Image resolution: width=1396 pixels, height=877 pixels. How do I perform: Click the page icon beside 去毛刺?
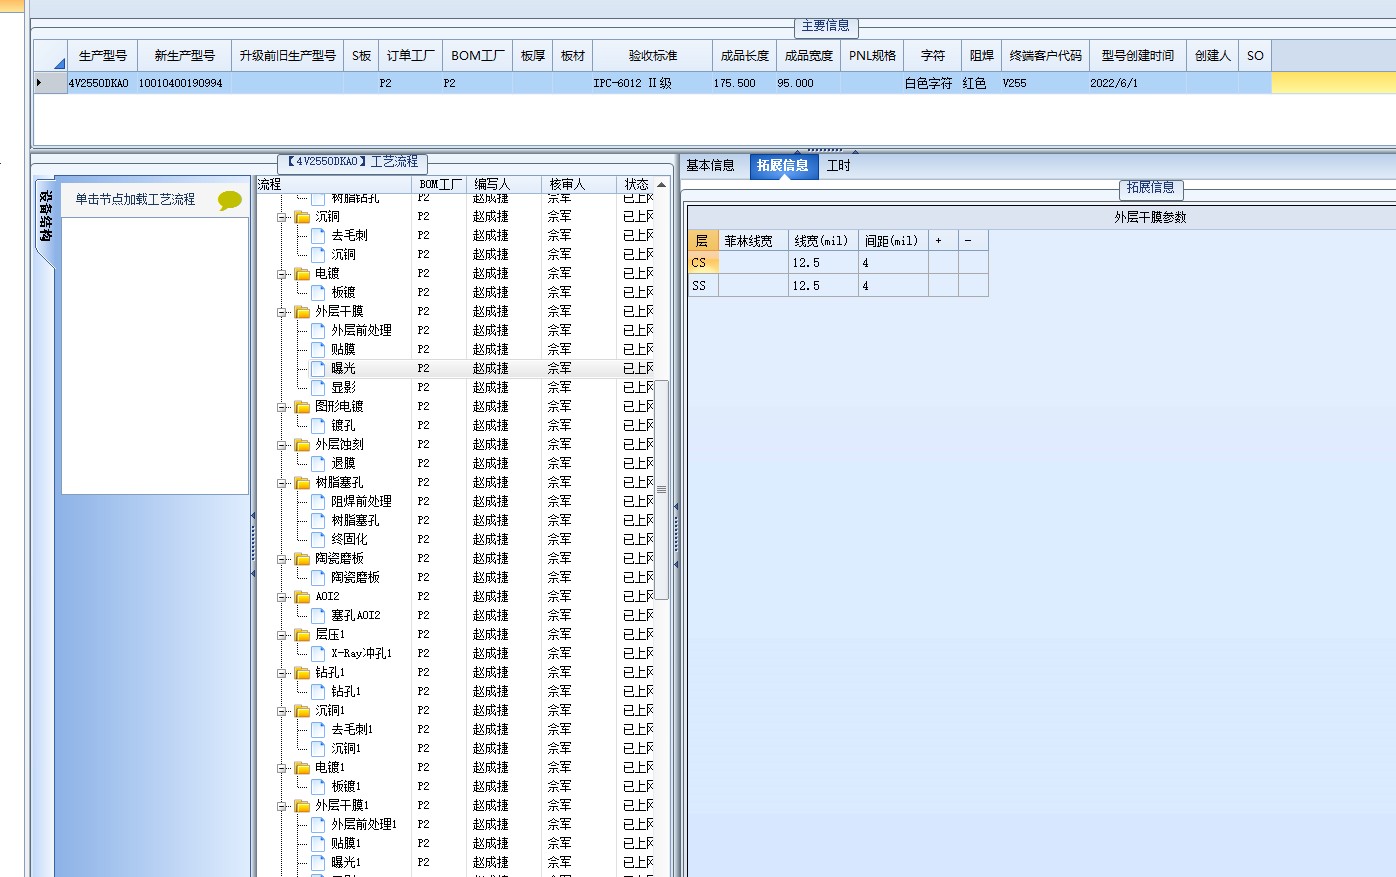318,236
